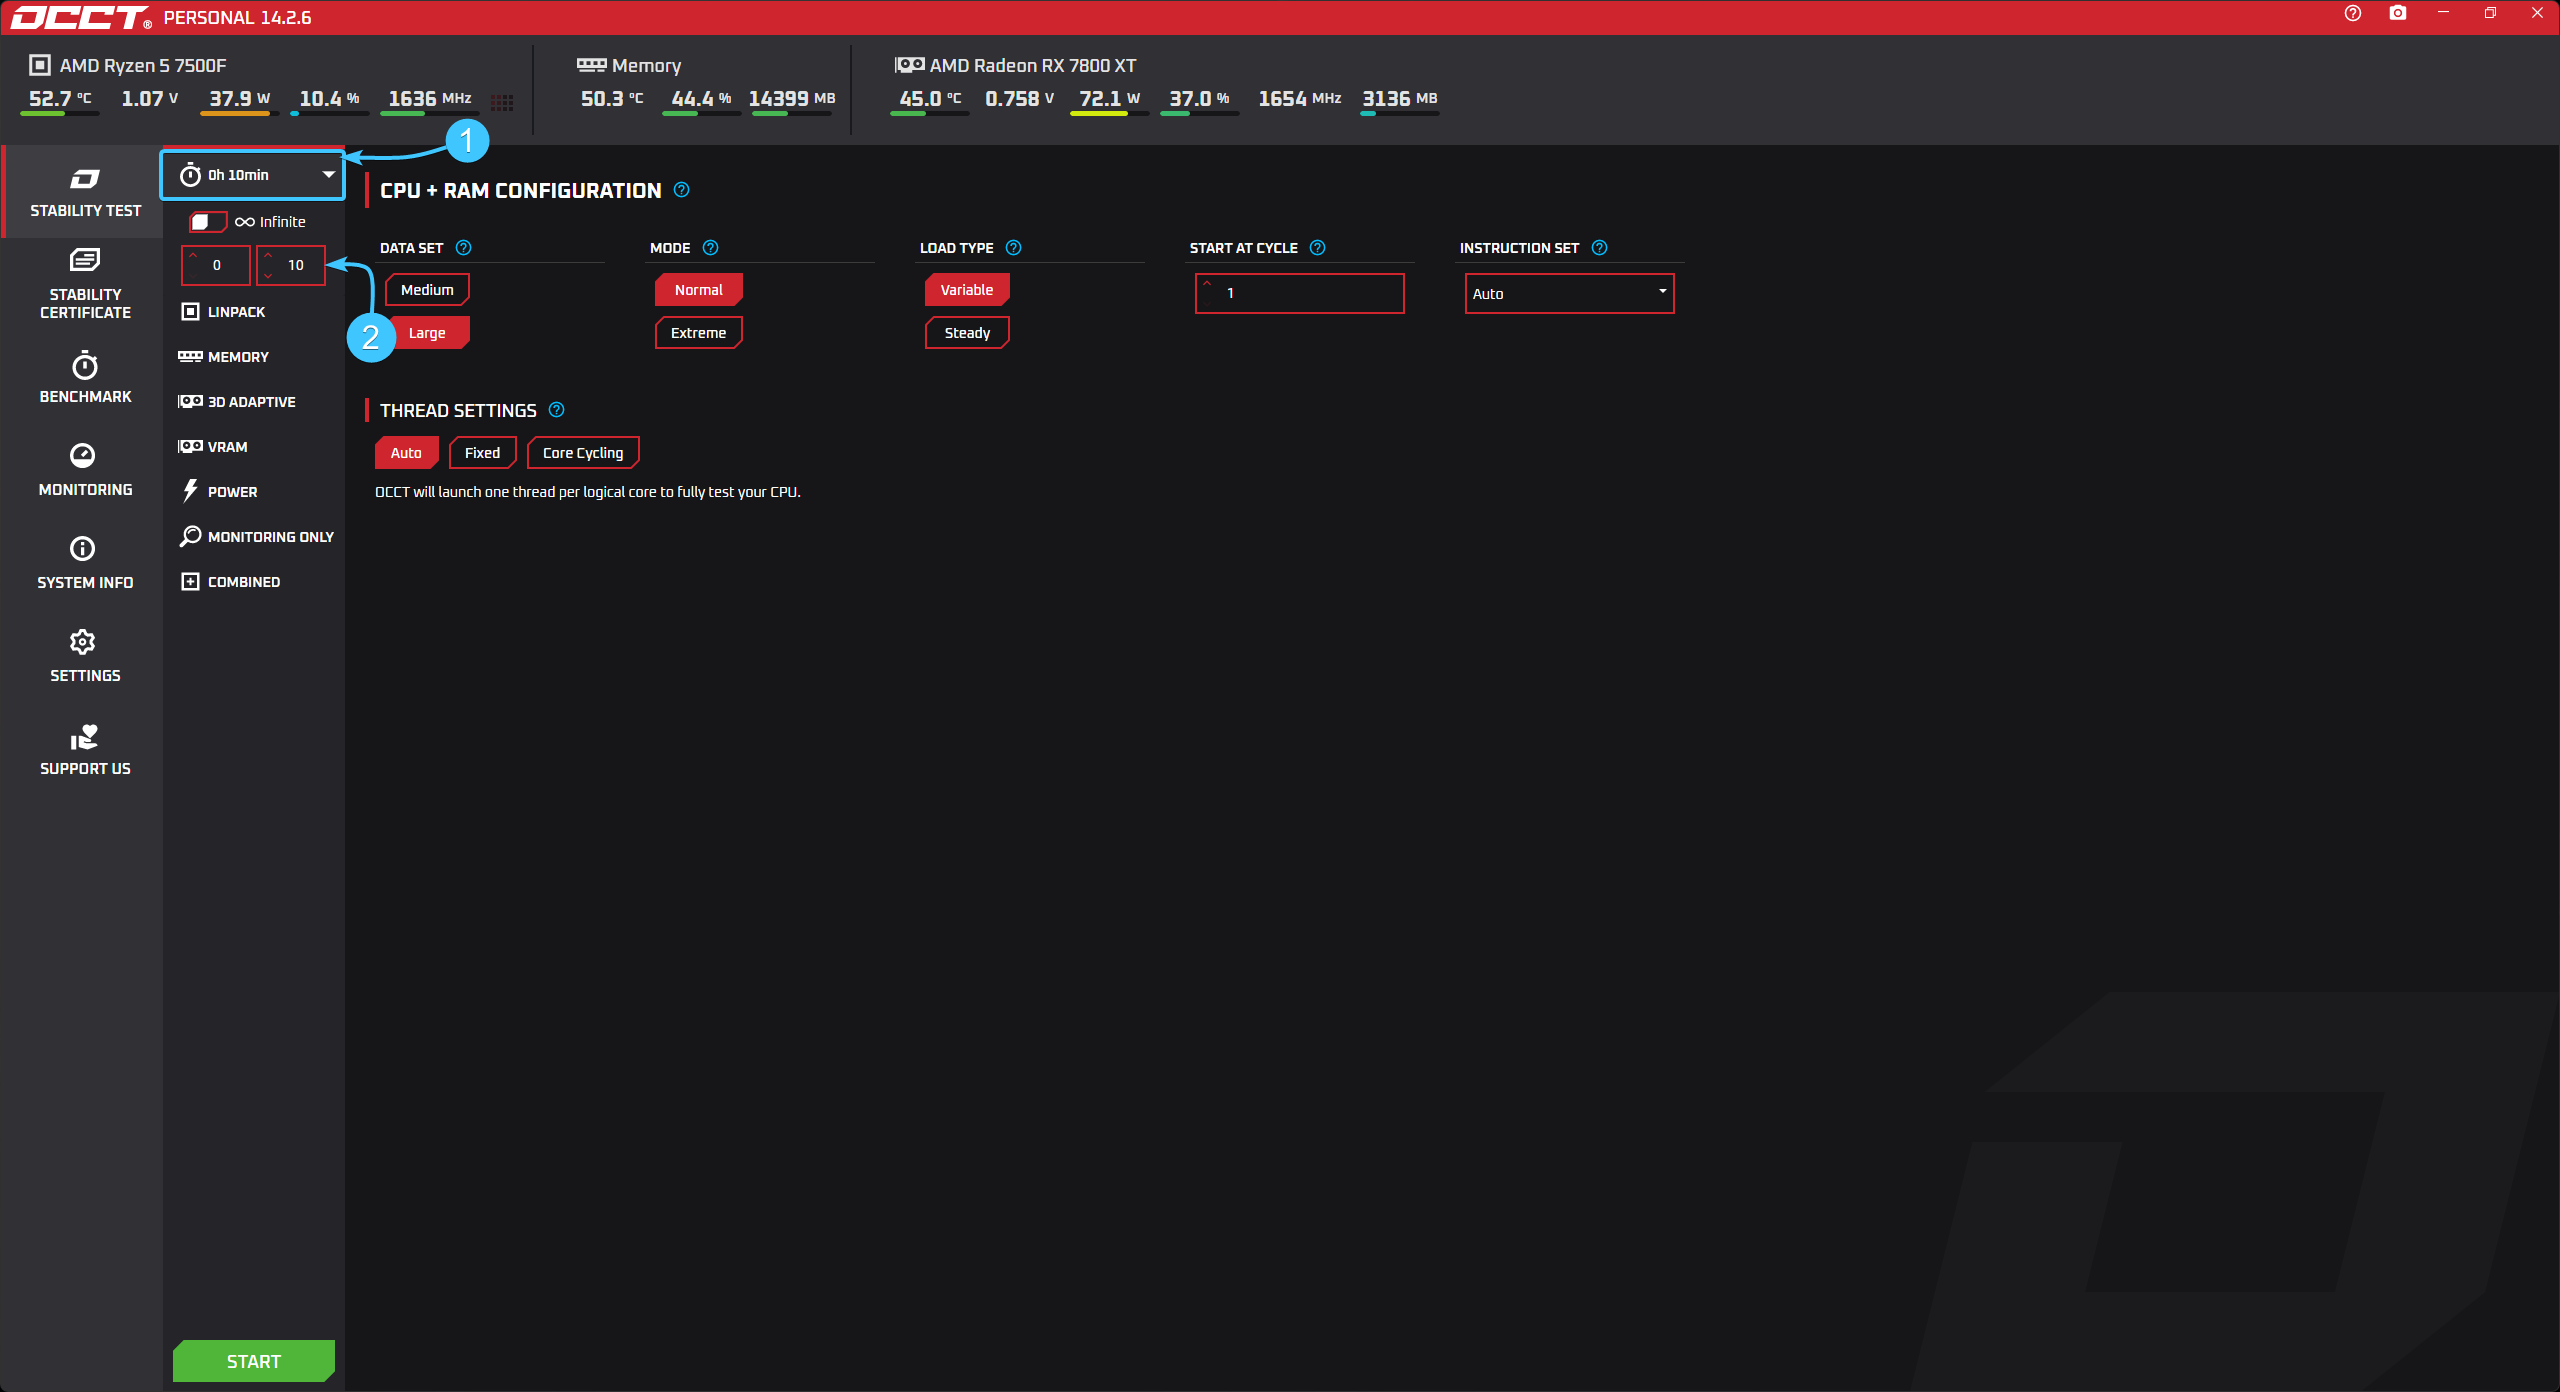Open the Monitoring gauge icon

(x=83, y=456)
